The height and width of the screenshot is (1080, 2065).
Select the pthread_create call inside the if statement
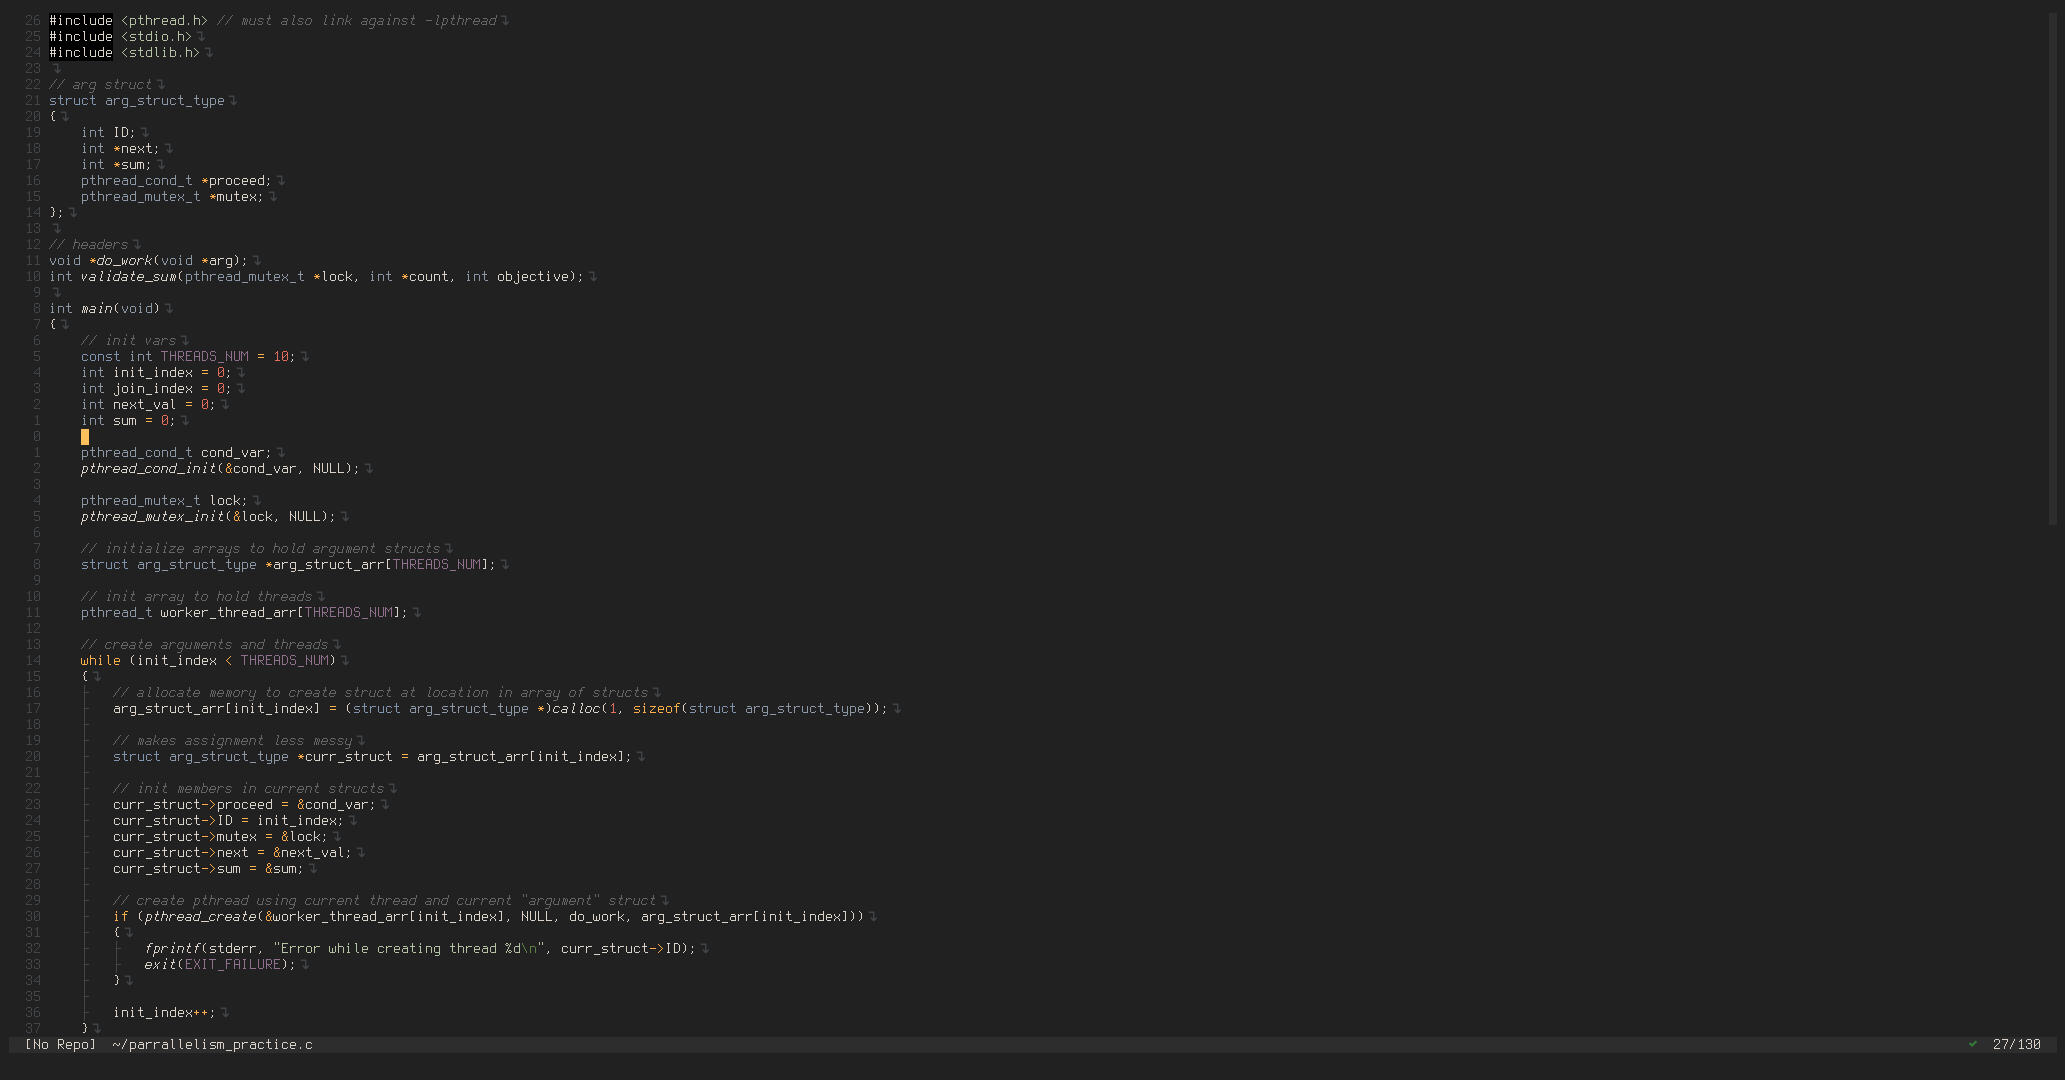[x=199, y=916]
